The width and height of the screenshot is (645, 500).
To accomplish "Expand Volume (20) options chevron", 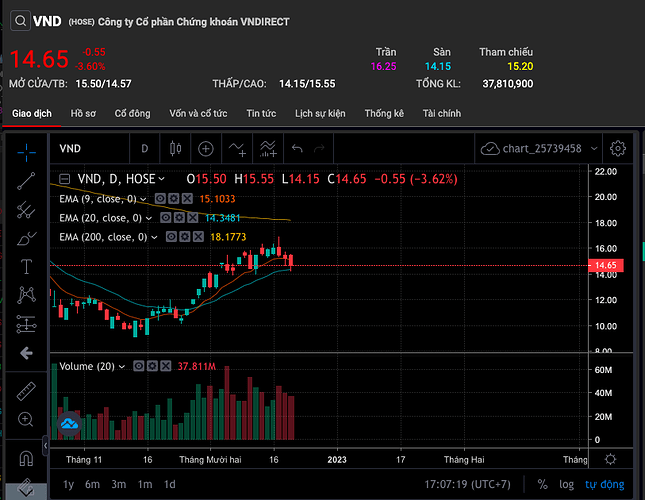I will 122,366.
